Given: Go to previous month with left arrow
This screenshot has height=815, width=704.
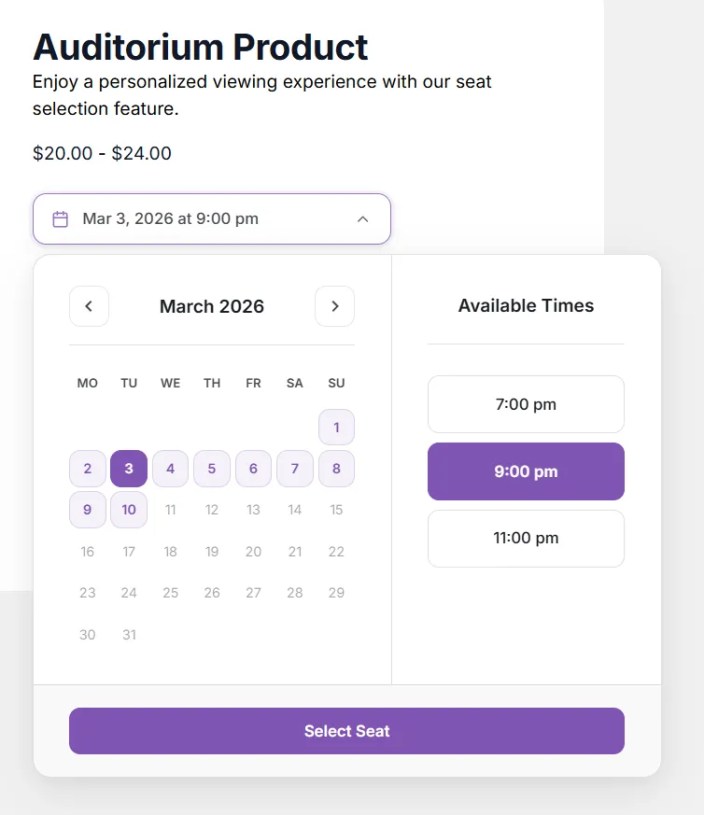Looking at the screenshot, I should (88, 306).
